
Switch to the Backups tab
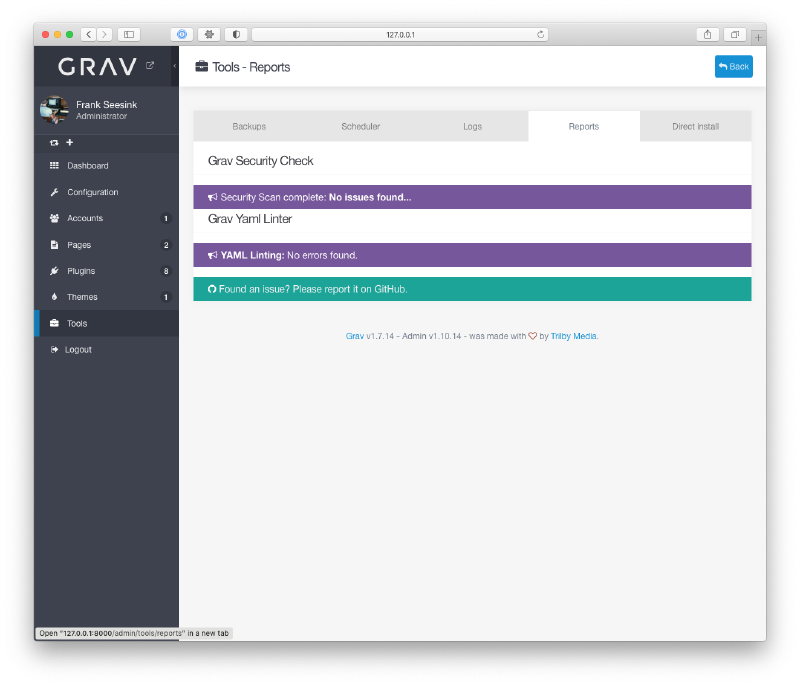point(248,126)
